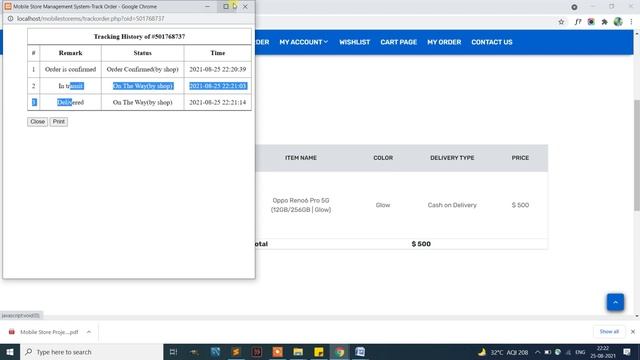Image resolution: width=640 pixels, height=360 pixels.
Task: Open the Word document app in the taskbar
Action: click(360, 352)
